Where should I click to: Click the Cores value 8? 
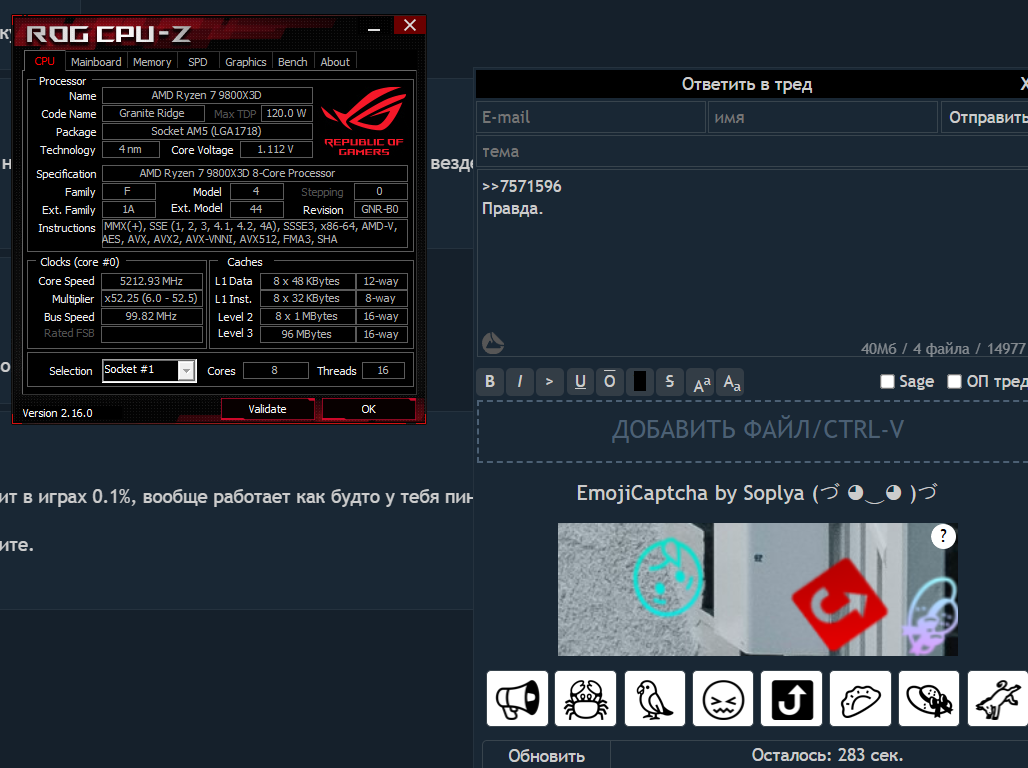click(275, 371)
